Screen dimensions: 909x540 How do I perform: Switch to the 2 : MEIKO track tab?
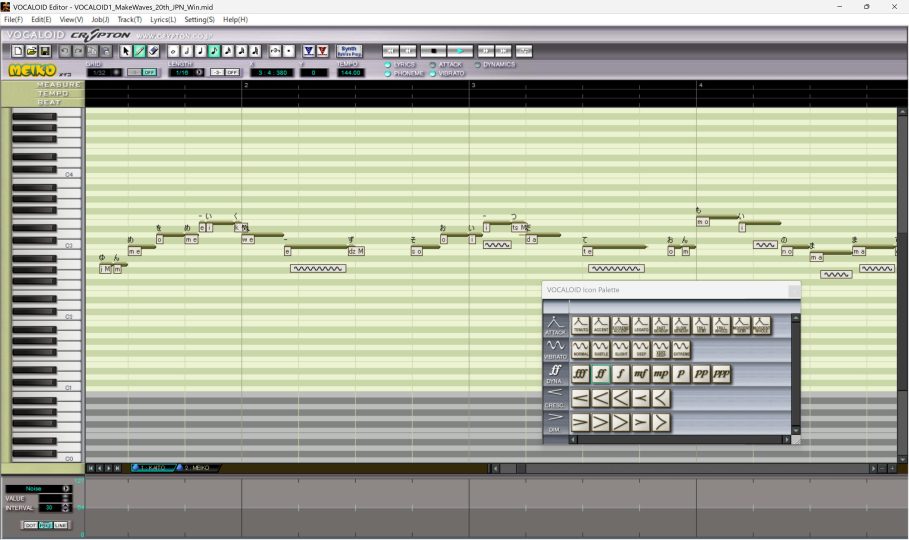pos(200,468)
